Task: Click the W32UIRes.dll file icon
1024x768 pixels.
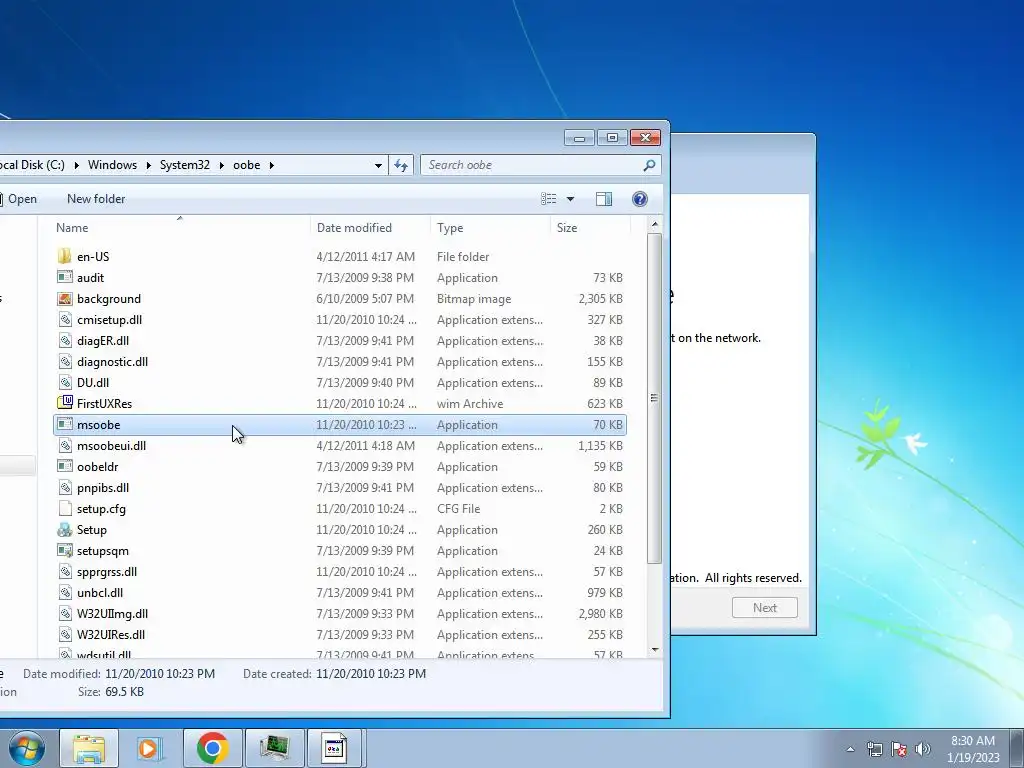Action: [65, 634]
